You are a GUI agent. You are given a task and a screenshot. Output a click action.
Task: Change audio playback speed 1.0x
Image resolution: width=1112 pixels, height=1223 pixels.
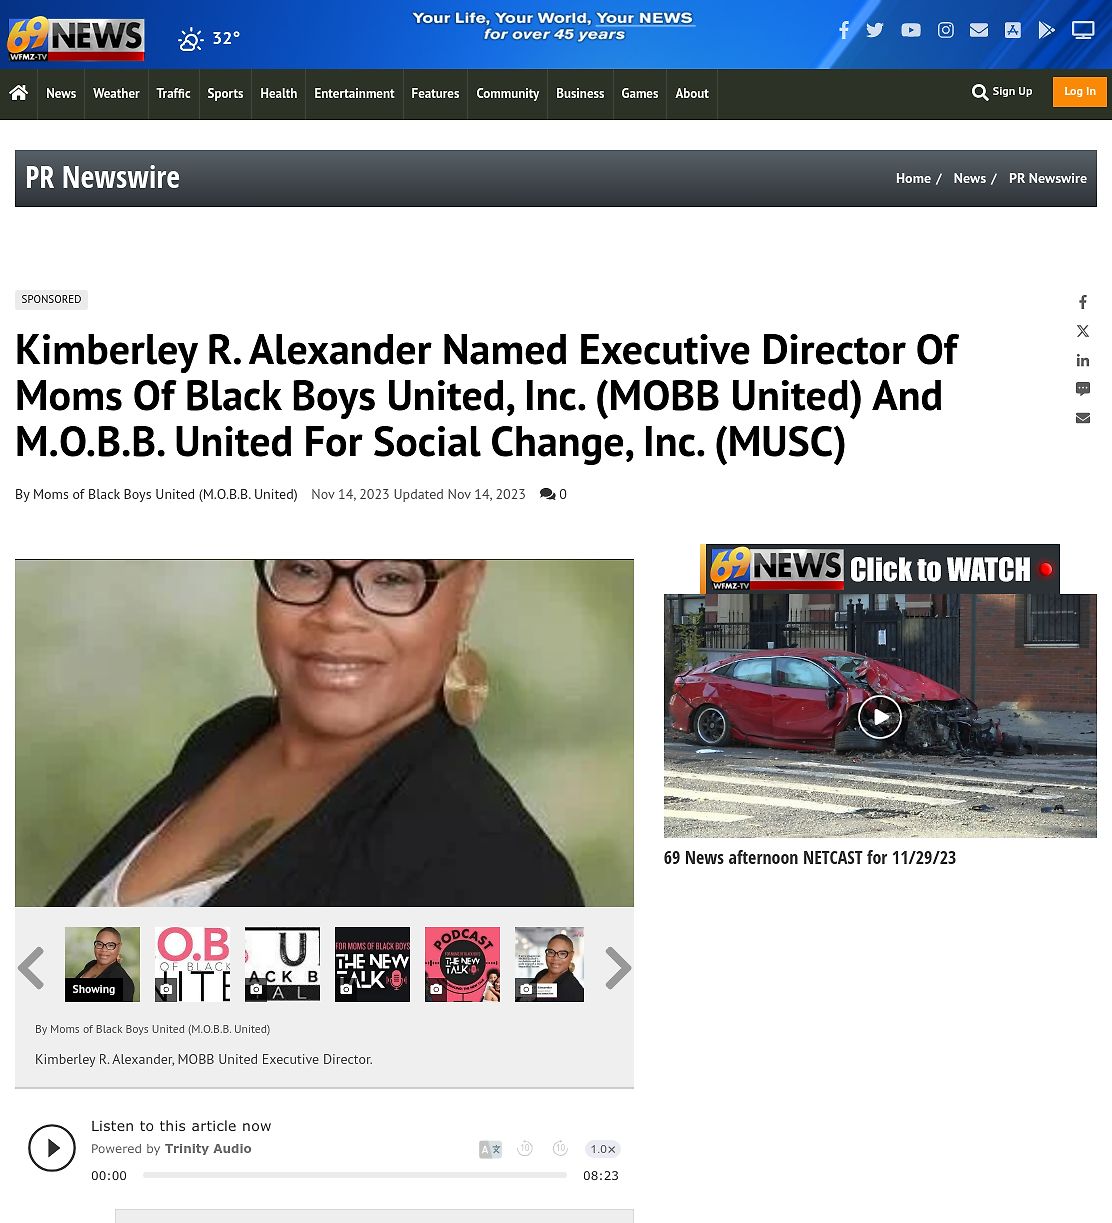(x=603, y=1149)
